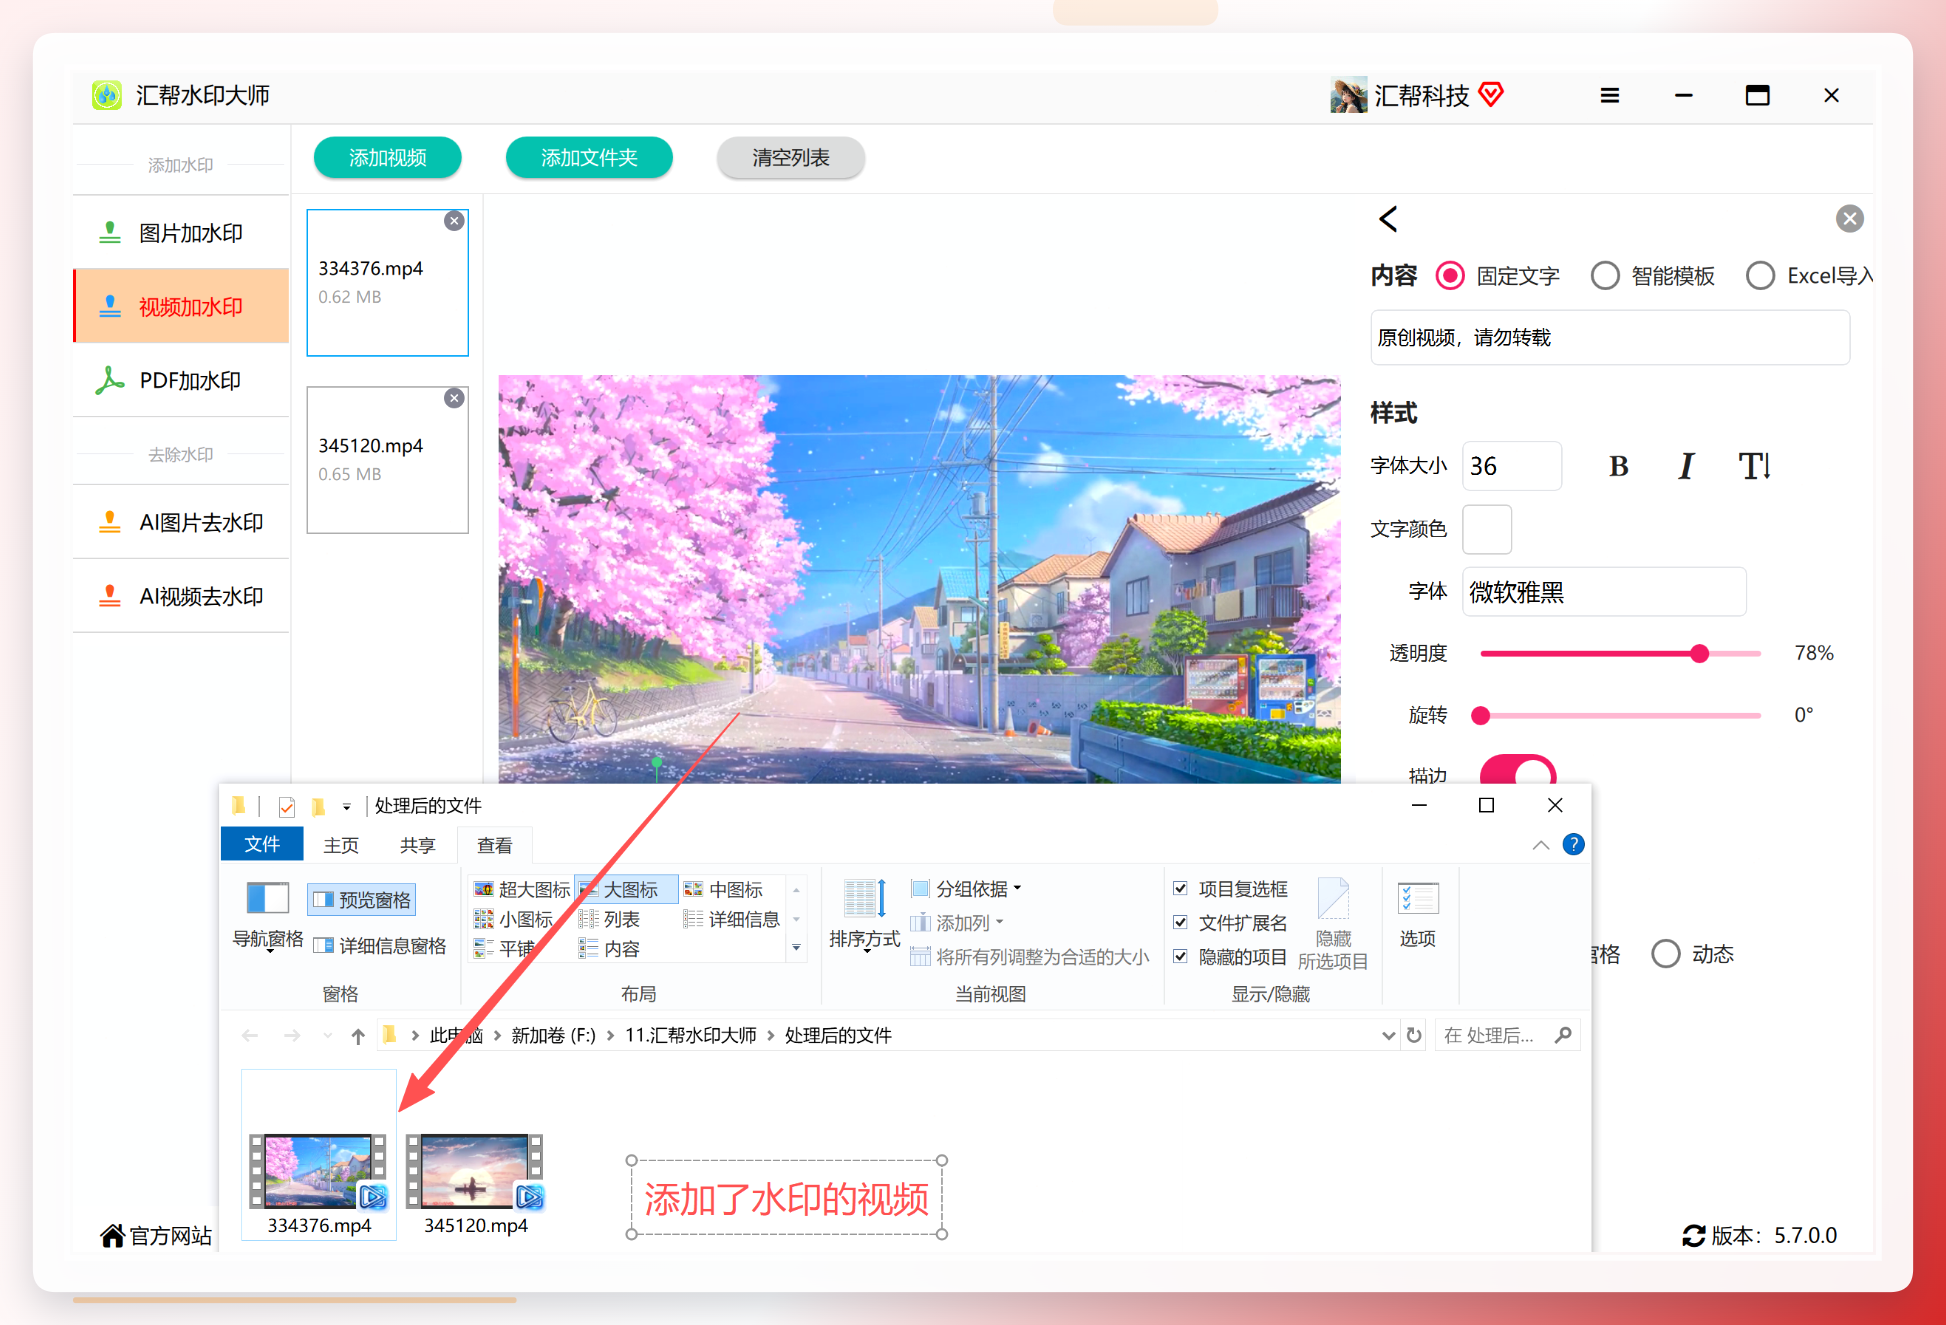Image resolution: width=1946 pixels, height=1325 pixels.
Task: Open 选项 folder options in ribbon
Action: pos(1418,914)
